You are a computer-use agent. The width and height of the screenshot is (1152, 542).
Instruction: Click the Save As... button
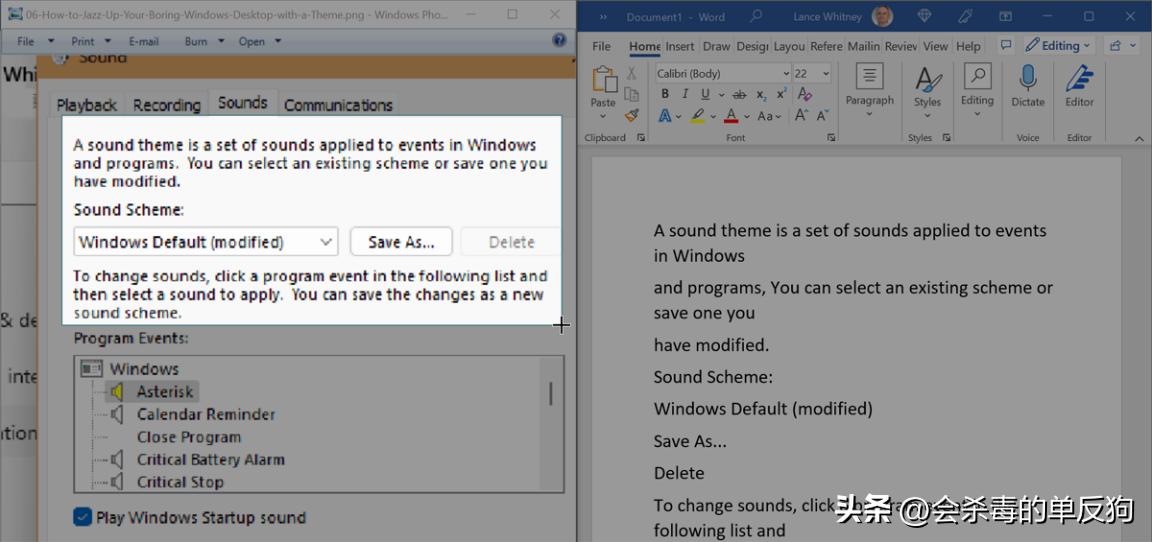tap(400, 242)
